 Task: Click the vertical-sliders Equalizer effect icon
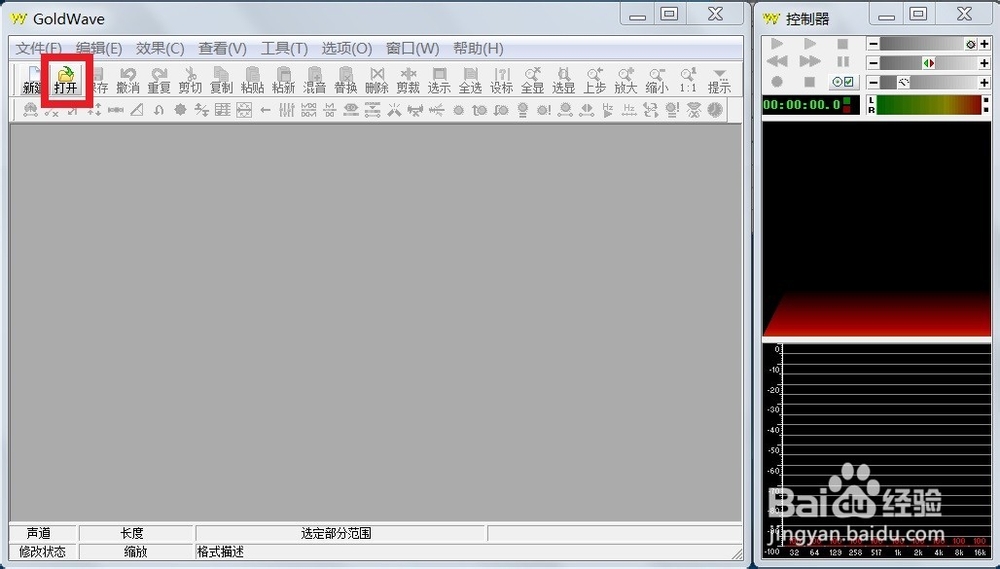click(287, 110)
